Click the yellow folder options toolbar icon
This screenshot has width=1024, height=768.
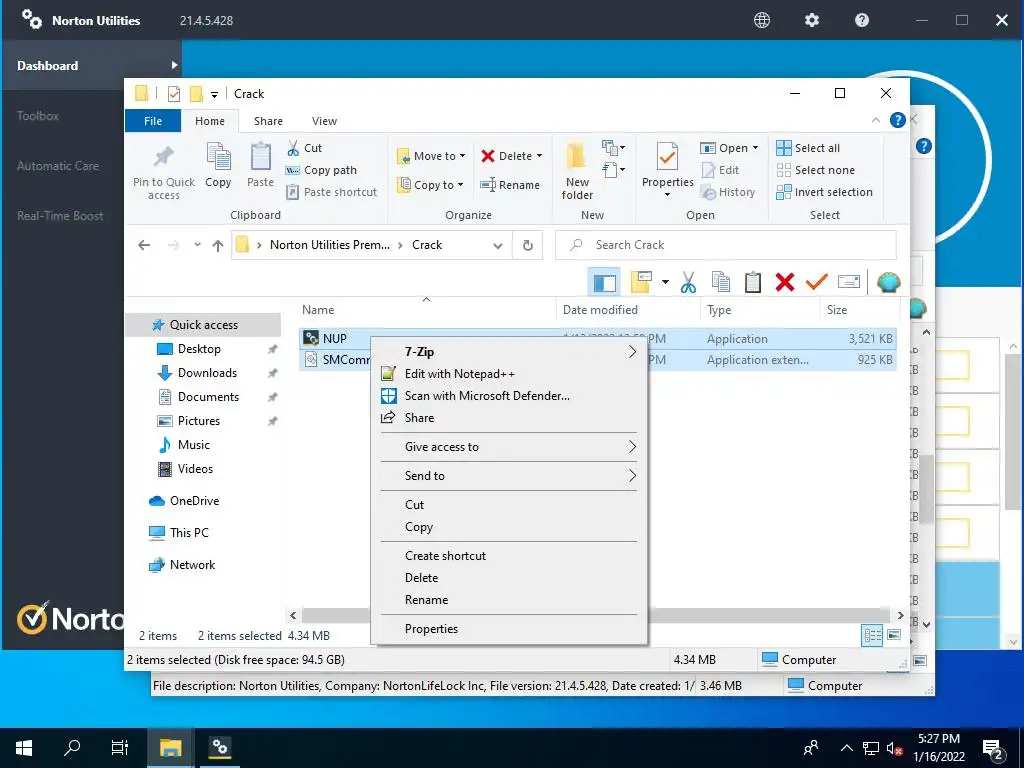tap(641, 282)
